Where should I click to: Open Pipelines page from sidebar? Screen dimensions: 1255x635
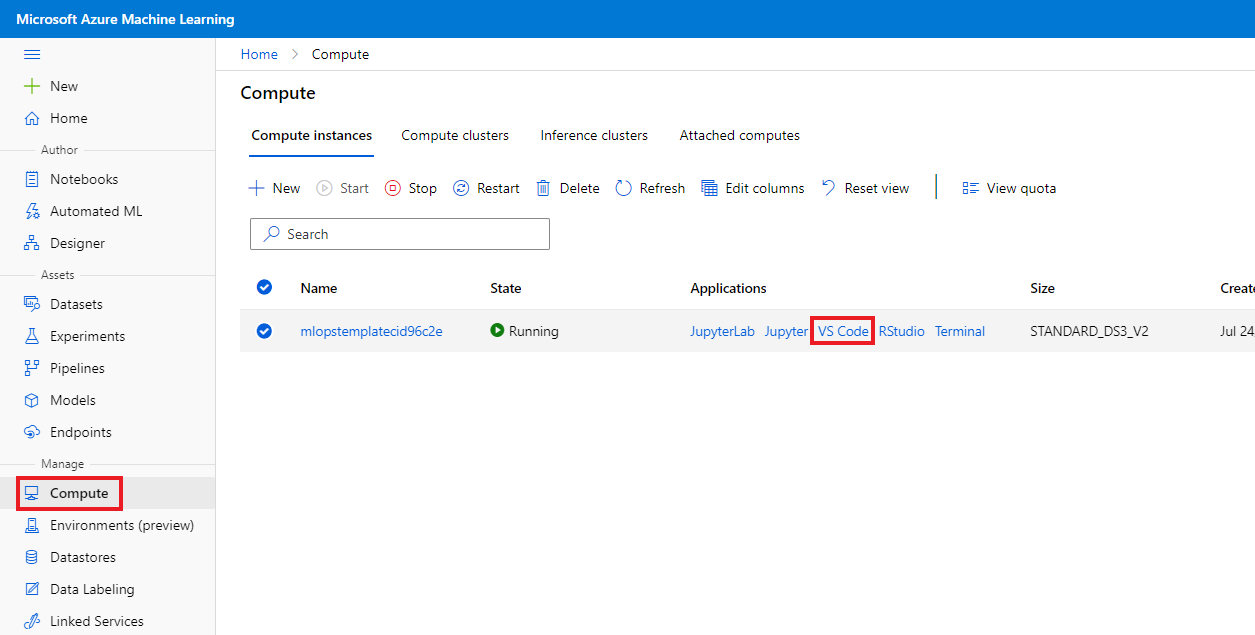tap(77, 368)
